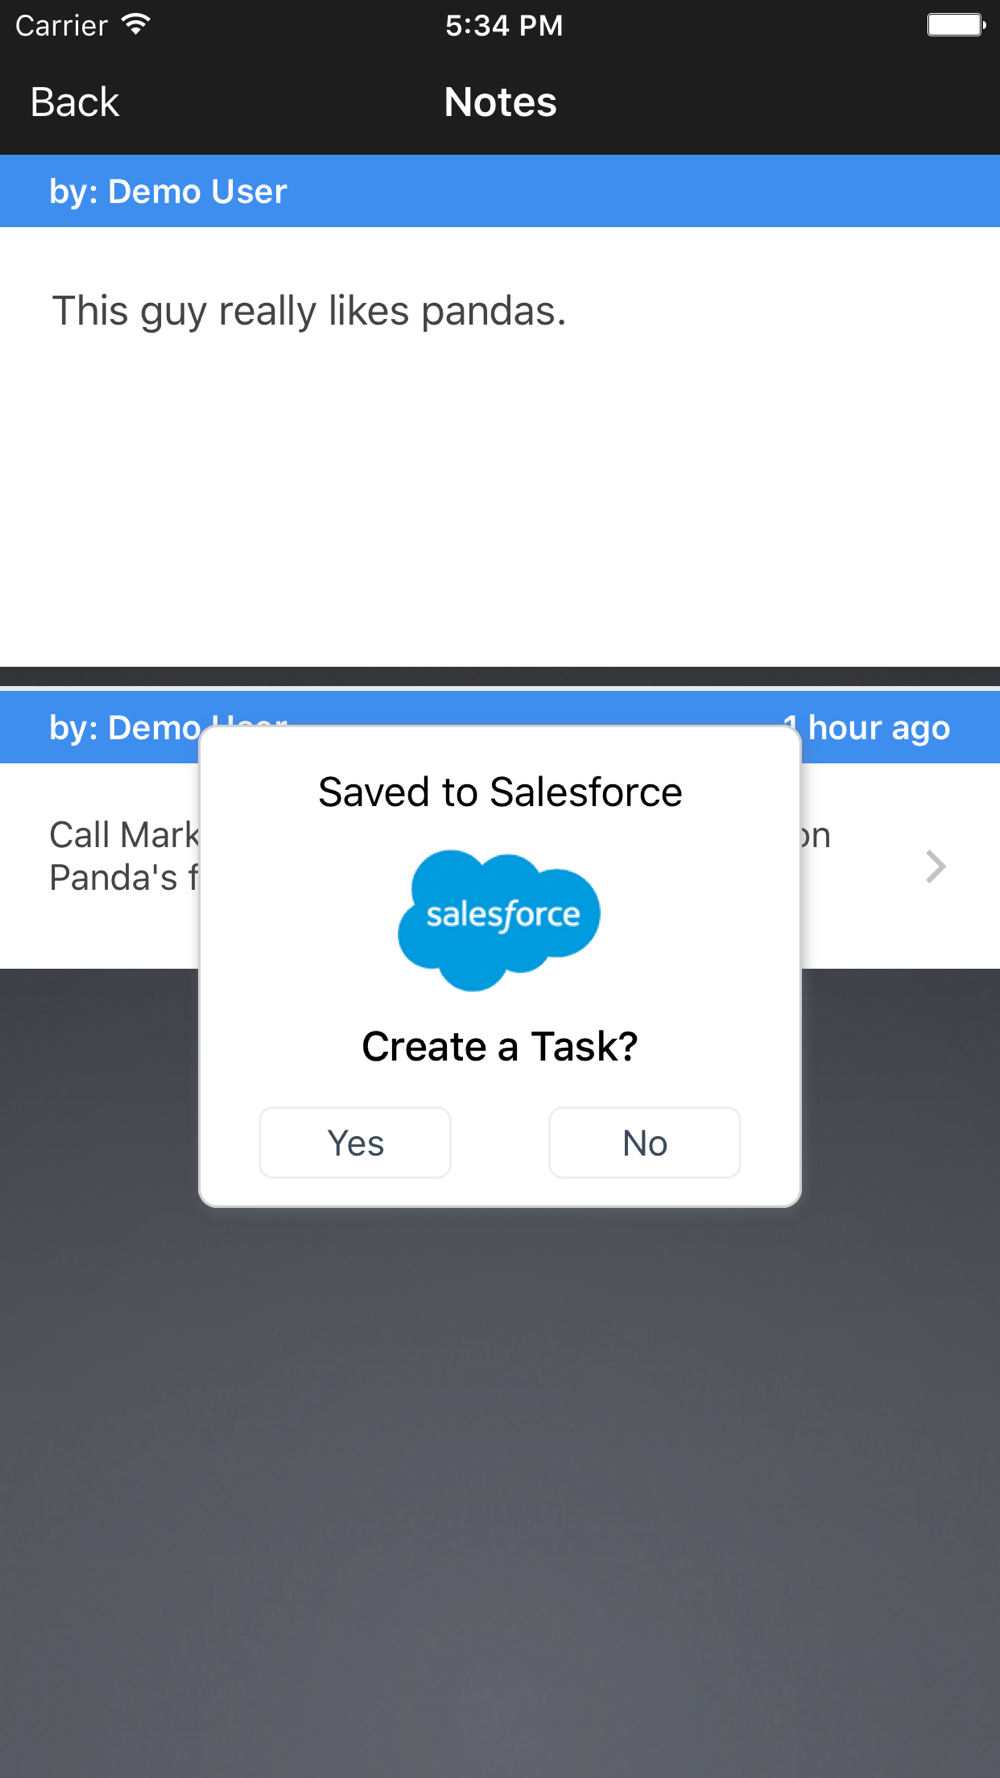Tap the "1 hour ago" timestamp
1000x1778 pixels.
coord(878,728)
